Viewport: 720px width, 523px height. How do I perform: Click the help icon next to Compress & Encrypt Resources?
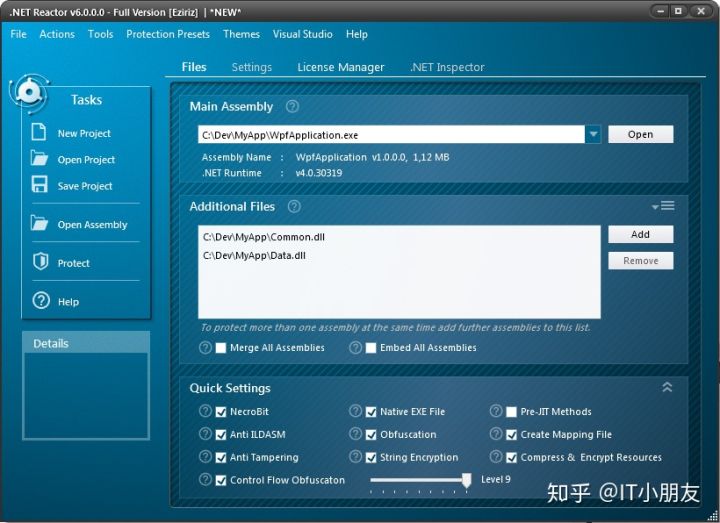click(x=496, y=457)
